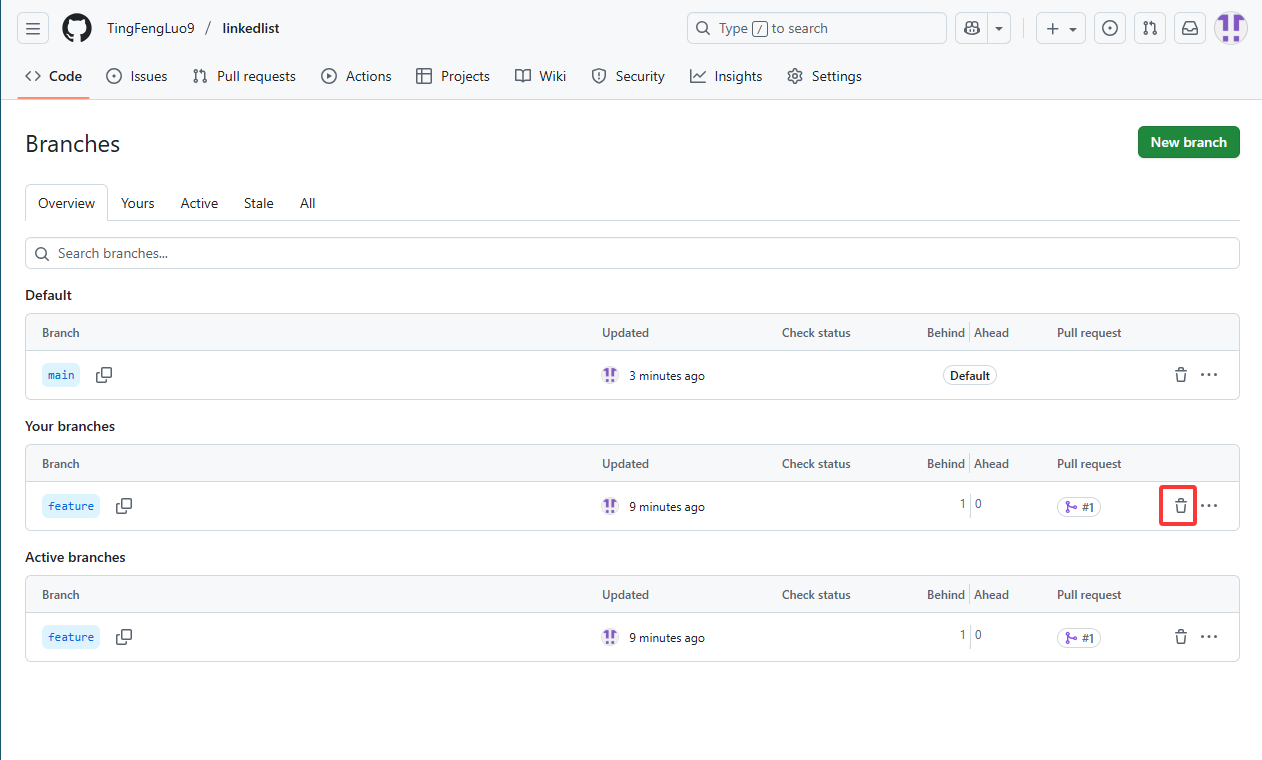The image size is (1262, 760).
Task: Open pull request #1 in Your branches
Action: pyautogui.click(x=1079, y=507)
